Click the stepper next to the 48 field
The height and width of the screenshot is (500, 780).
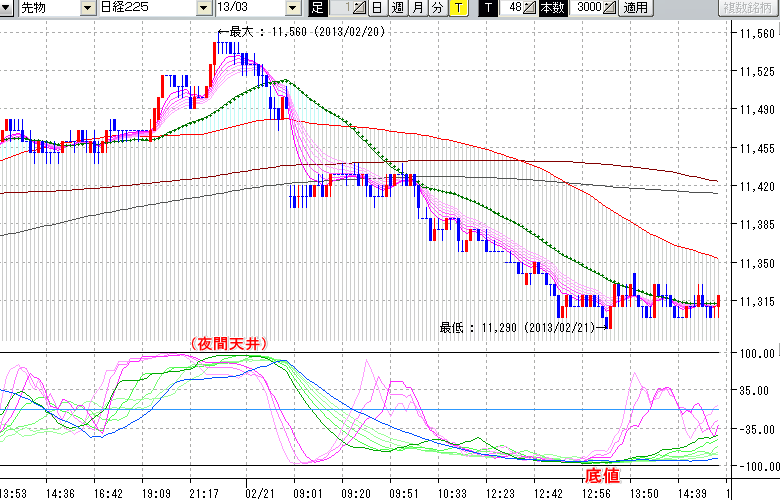point(530,8)
